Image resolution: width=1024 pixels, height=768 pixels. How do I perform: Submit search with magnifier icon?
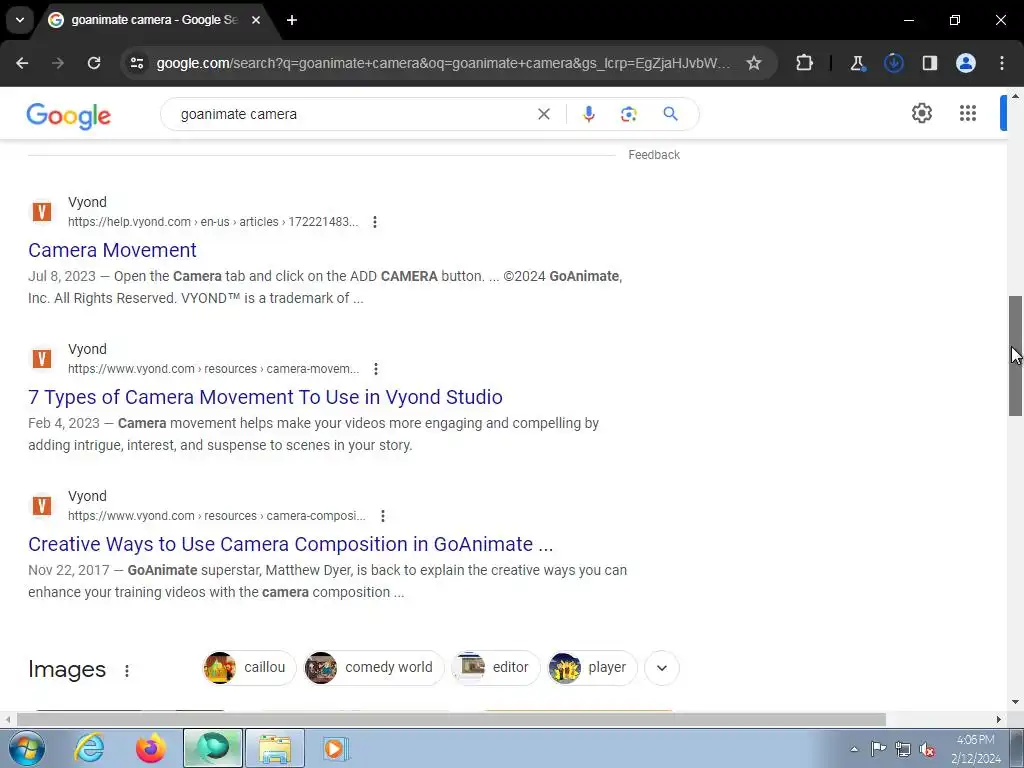tap(670, 114)
